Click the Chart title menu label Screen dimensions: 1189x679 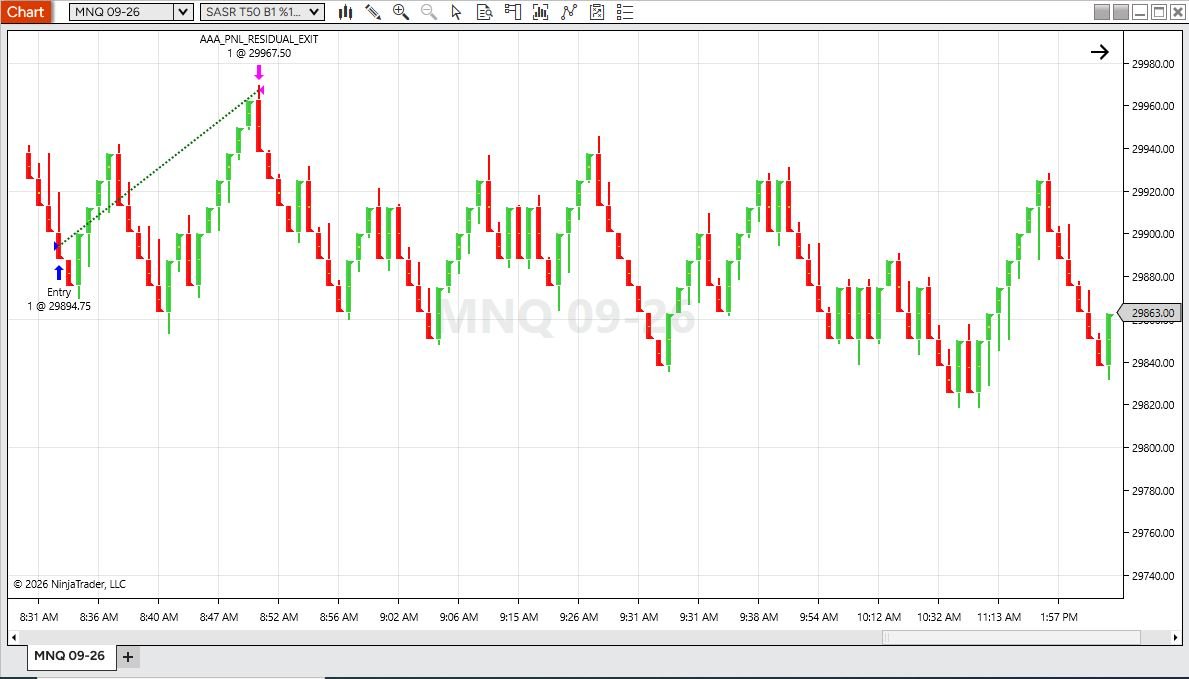coord(26,11)
